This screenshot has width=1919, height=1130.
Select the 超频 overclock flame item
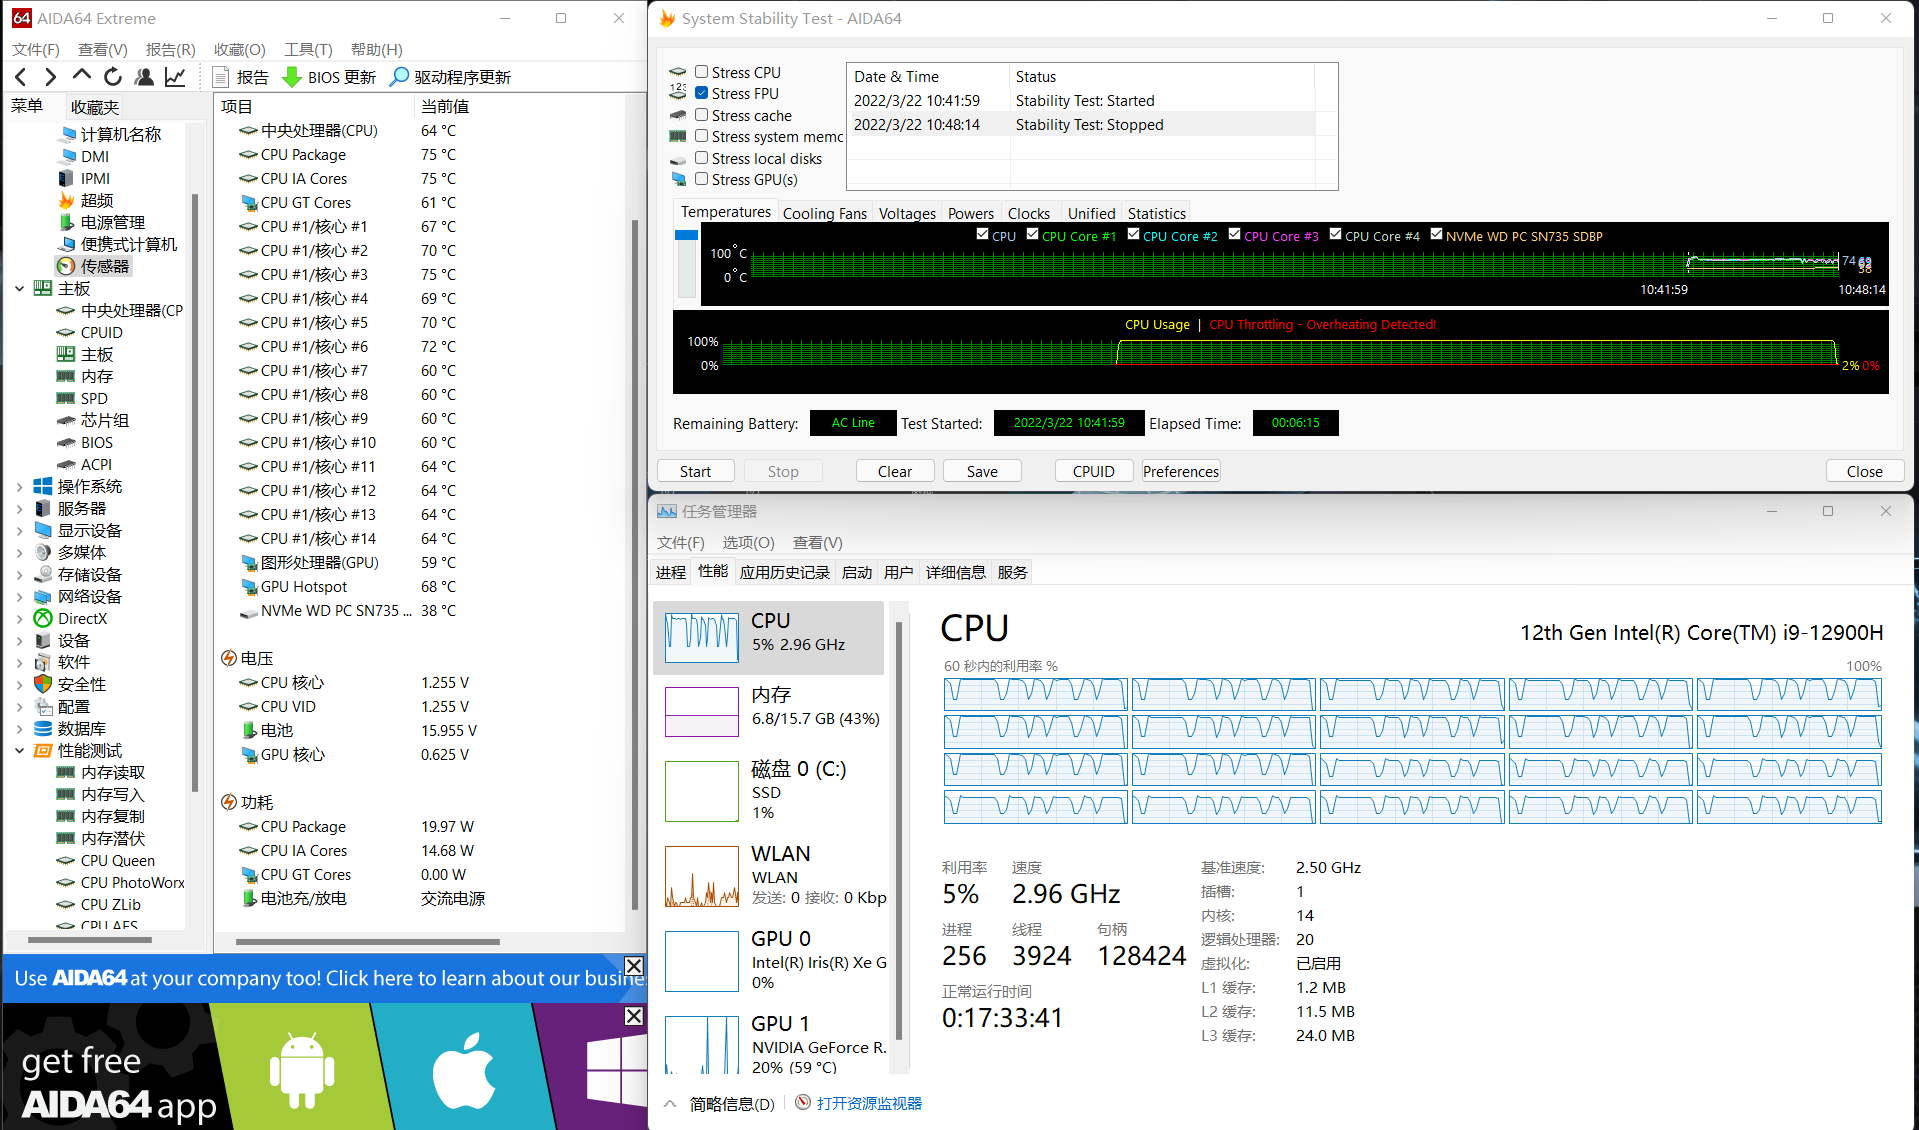click(86, 200)
